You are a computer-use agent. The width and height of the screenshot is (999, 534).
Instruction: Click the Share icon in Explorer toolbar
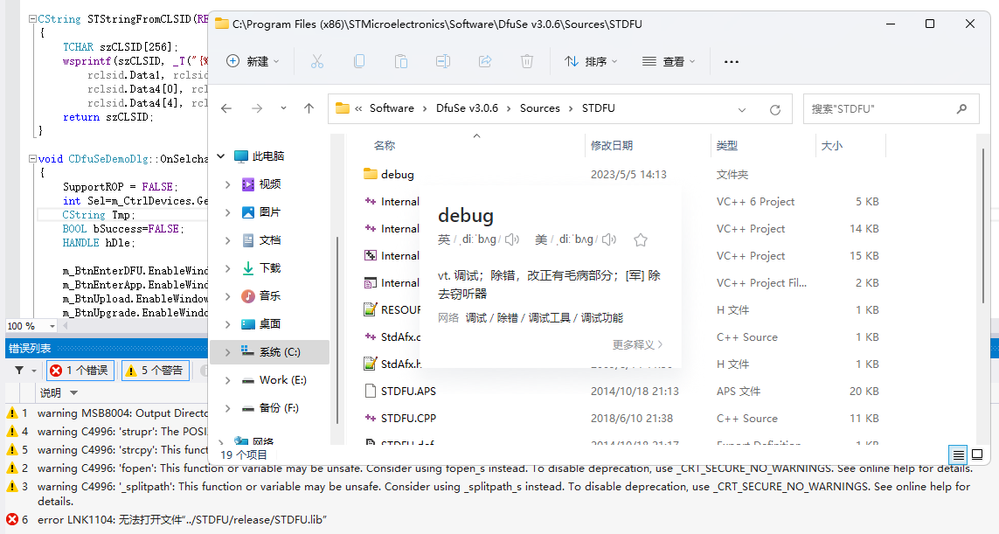point(485,61)
